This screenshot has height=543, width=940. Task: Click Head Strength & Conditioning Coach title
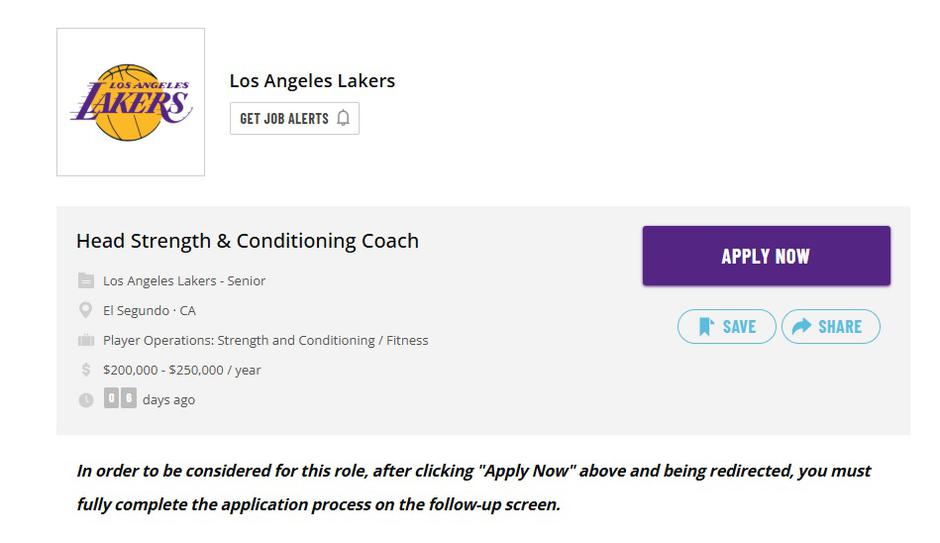click(247, 241)
